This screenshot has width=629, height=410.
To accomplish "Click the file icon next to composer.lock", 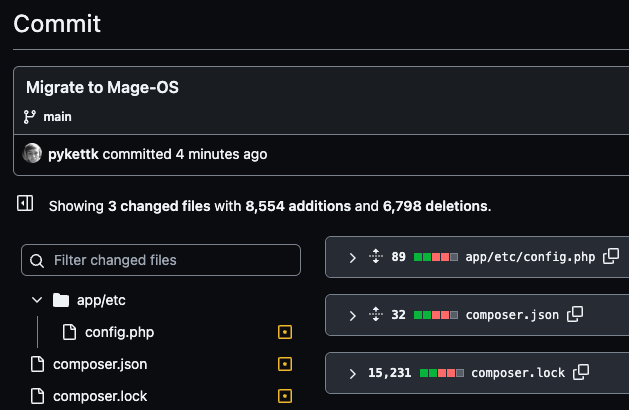I will (x=38, y=396).
